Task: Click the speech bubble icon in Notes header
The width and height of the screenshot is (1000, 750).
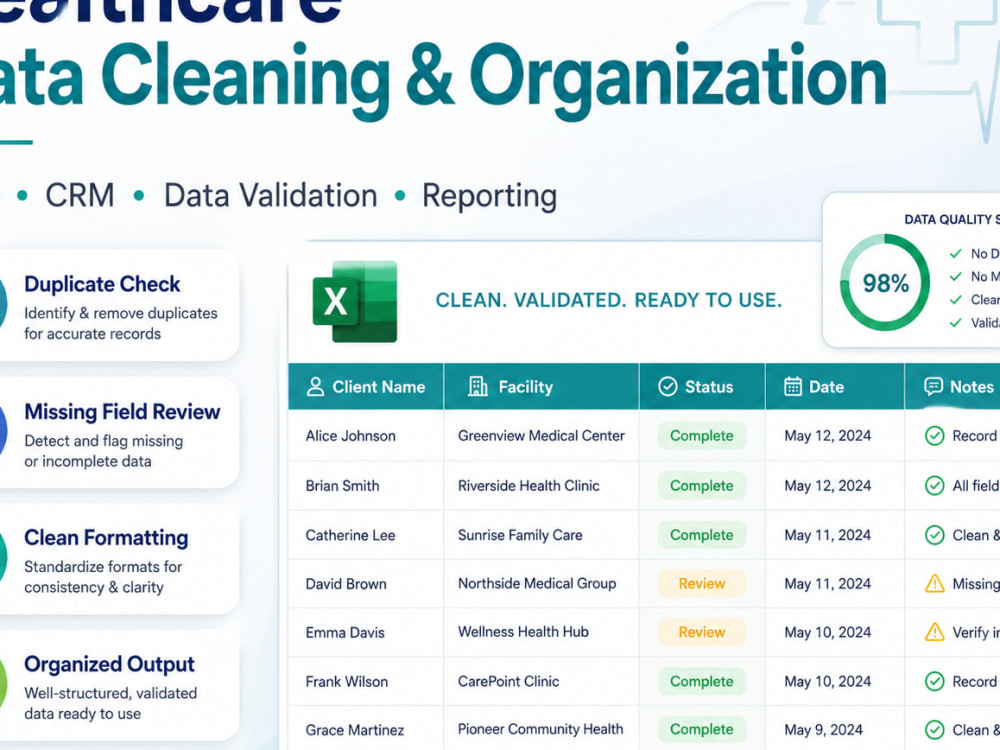Action: 933,386
